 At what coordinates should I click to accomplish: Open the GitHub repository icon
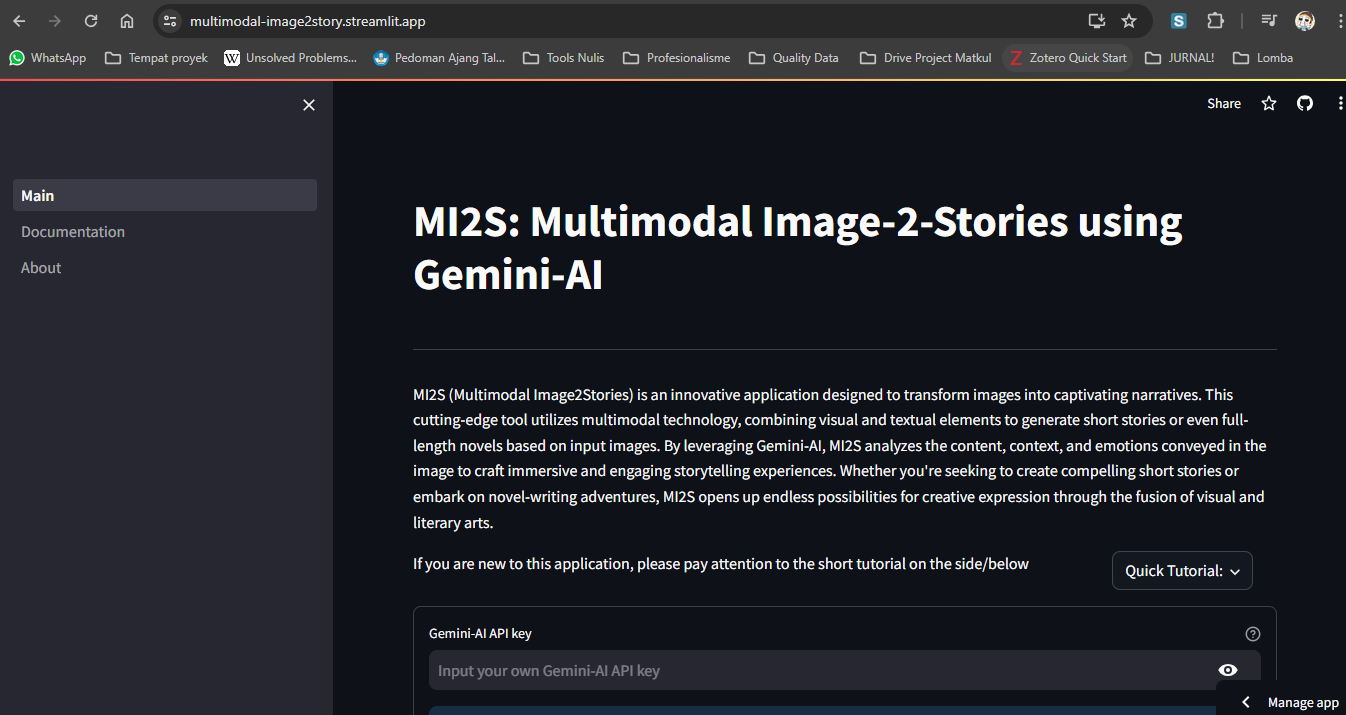1305,103
